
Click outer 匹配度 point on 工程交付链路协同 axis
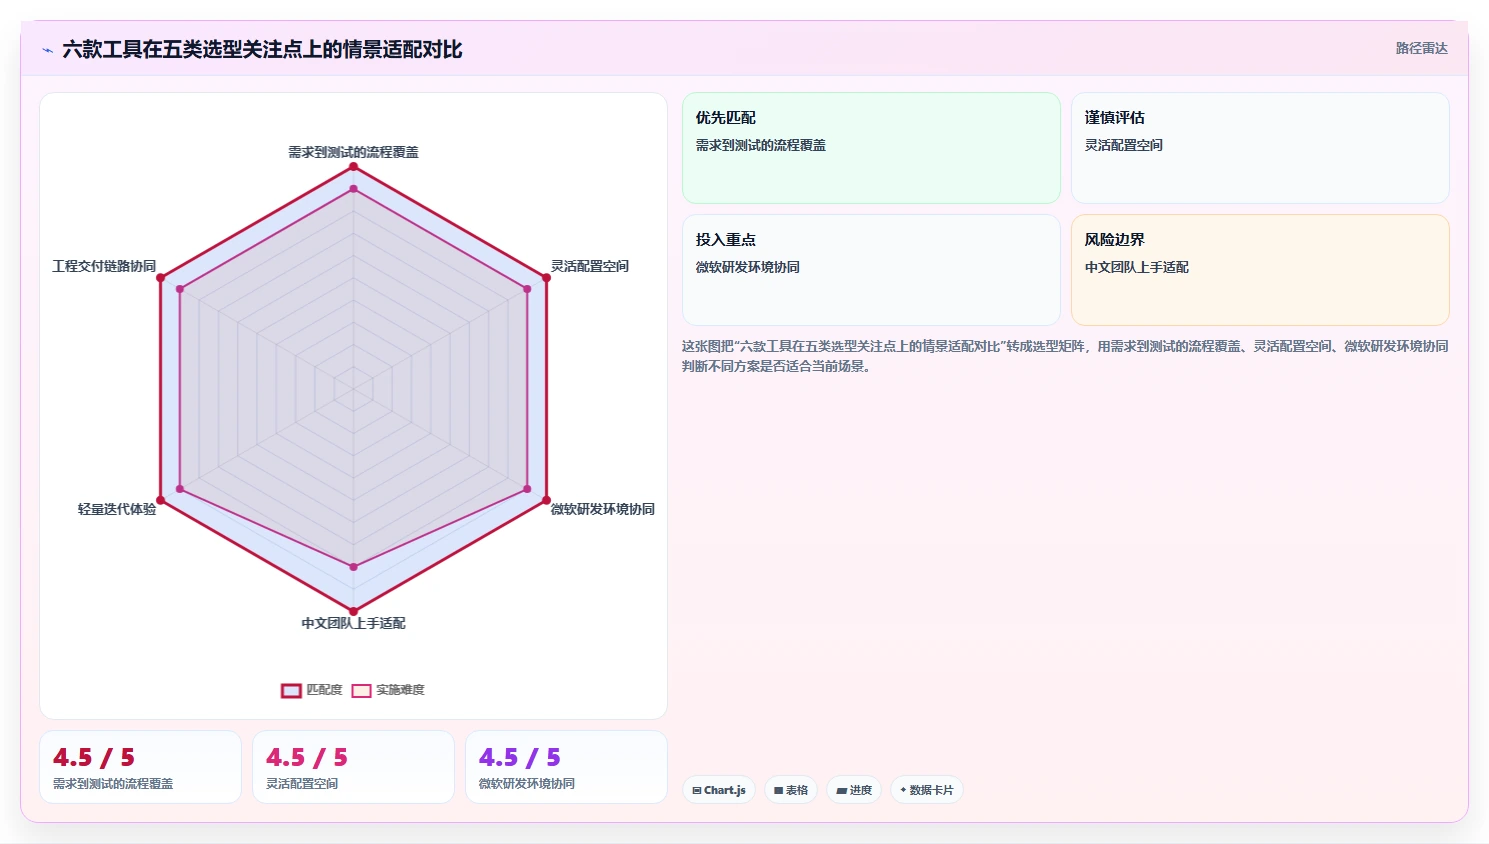(x=160, y=277)
